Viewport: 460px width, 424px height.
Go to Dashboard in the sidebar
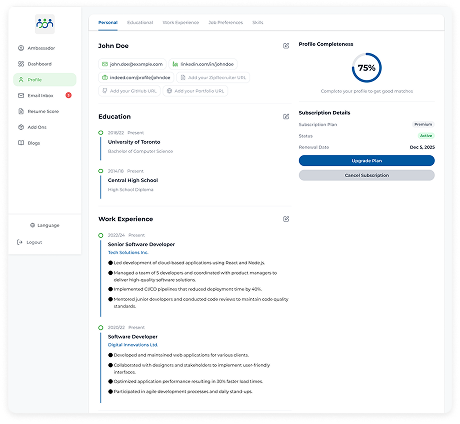coord(45,64)
